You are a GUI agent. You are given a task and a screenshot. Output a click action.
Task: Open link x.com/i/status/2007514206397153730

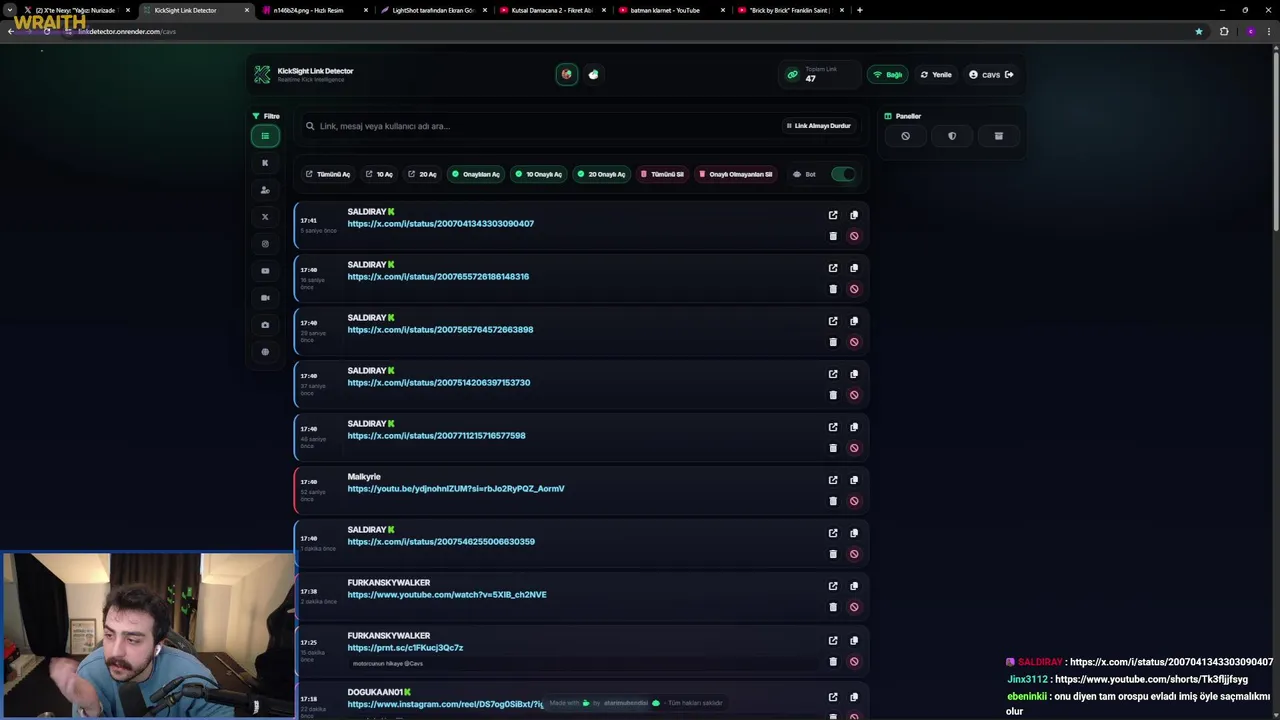click(x=439, y=383)
